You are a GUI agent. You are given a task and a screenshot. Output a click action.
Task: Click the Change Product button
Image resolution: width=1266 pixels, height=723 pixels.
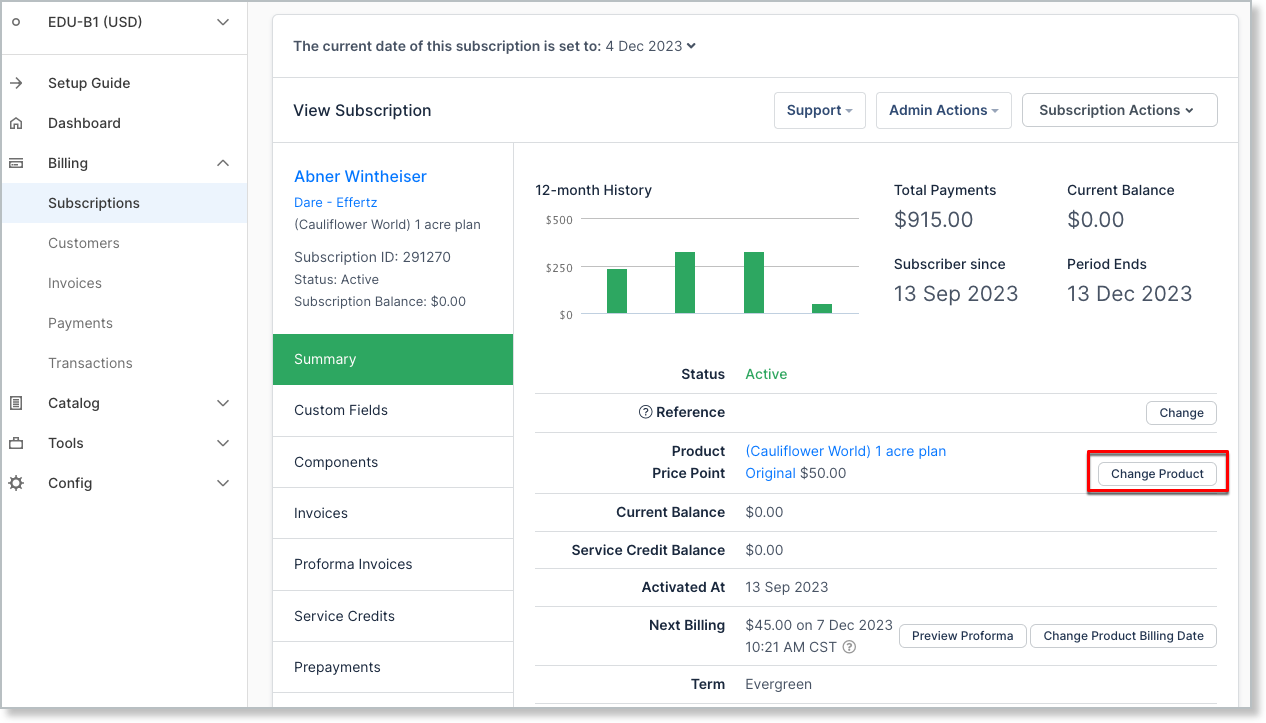point(1157,473)
